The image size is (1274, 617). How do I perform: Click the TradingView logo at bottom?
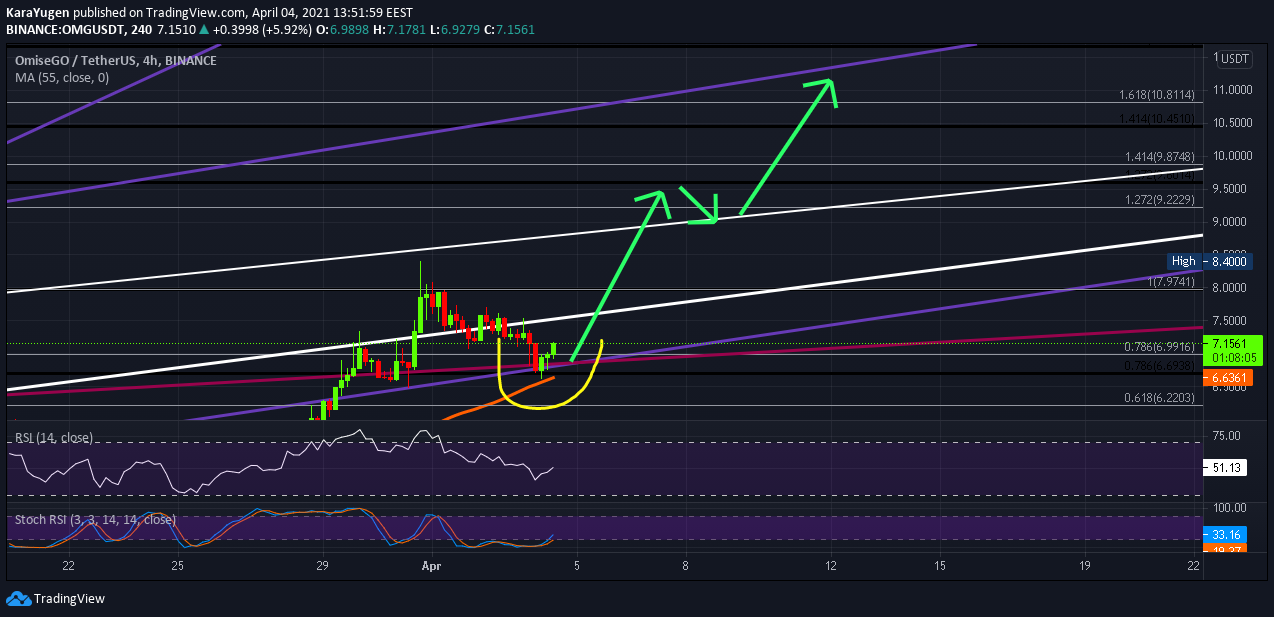coord(55,598)
